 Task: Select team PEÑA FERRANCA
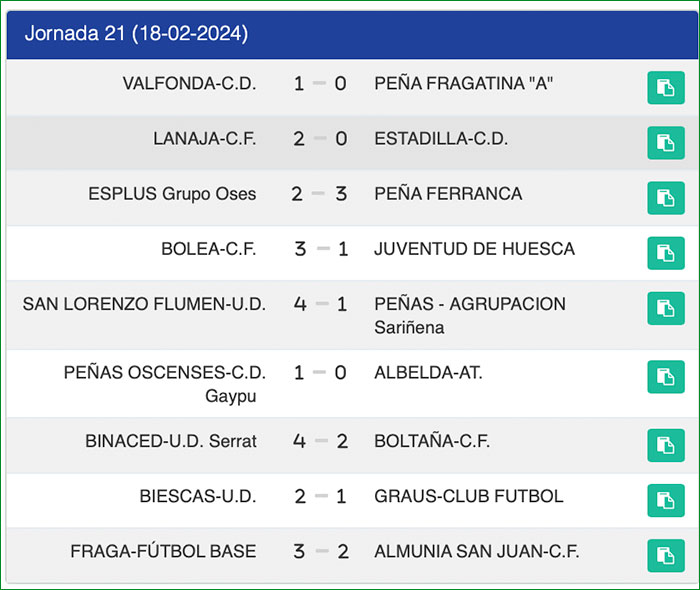[448, 194]
